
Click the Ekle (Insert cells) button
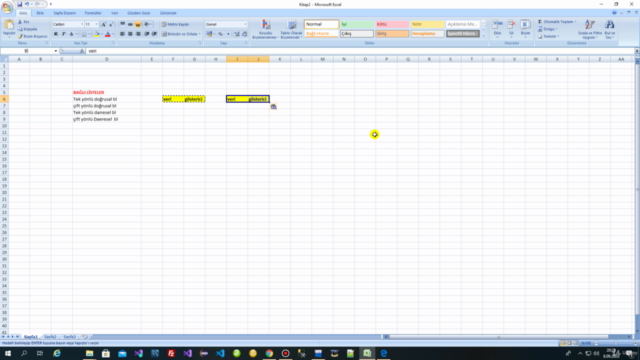click(x=497, y=28)
